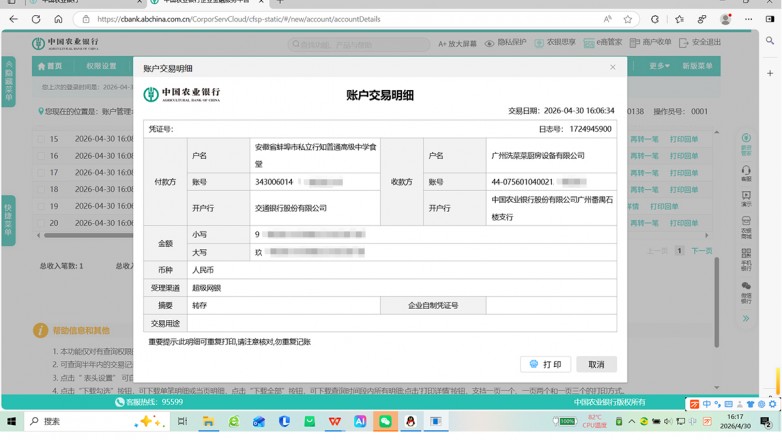Click the taskbar 搜索 search box

95,422
